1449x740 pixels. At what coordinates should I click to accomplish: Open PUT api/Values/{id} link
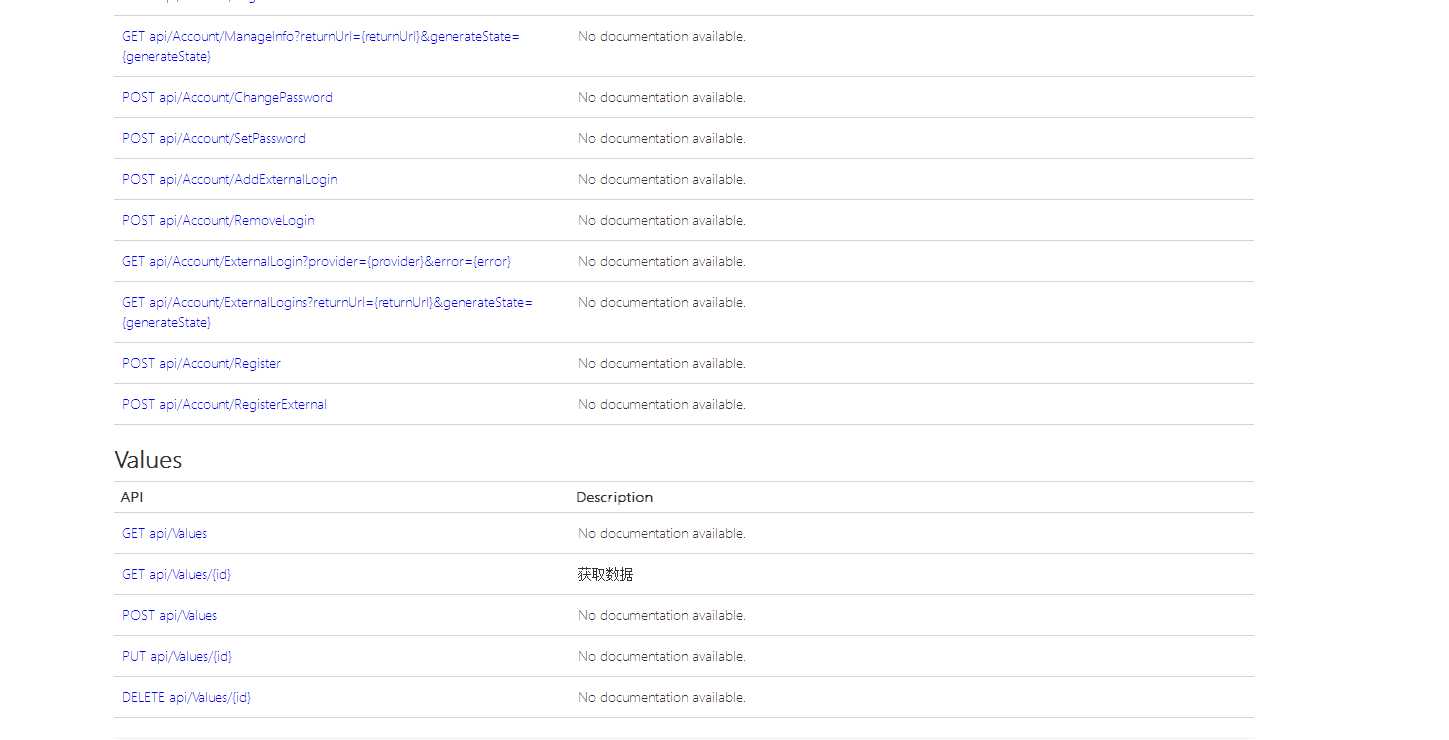point(177,656)
